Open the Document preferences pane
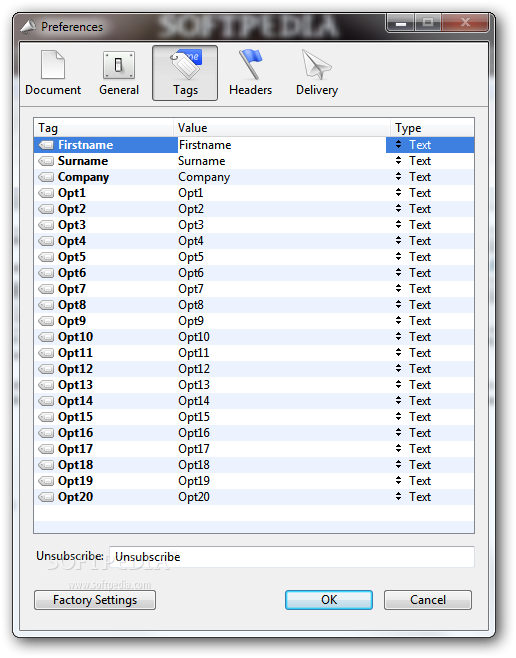The height and width of the screenshot is (658, 516). point(53,73)
